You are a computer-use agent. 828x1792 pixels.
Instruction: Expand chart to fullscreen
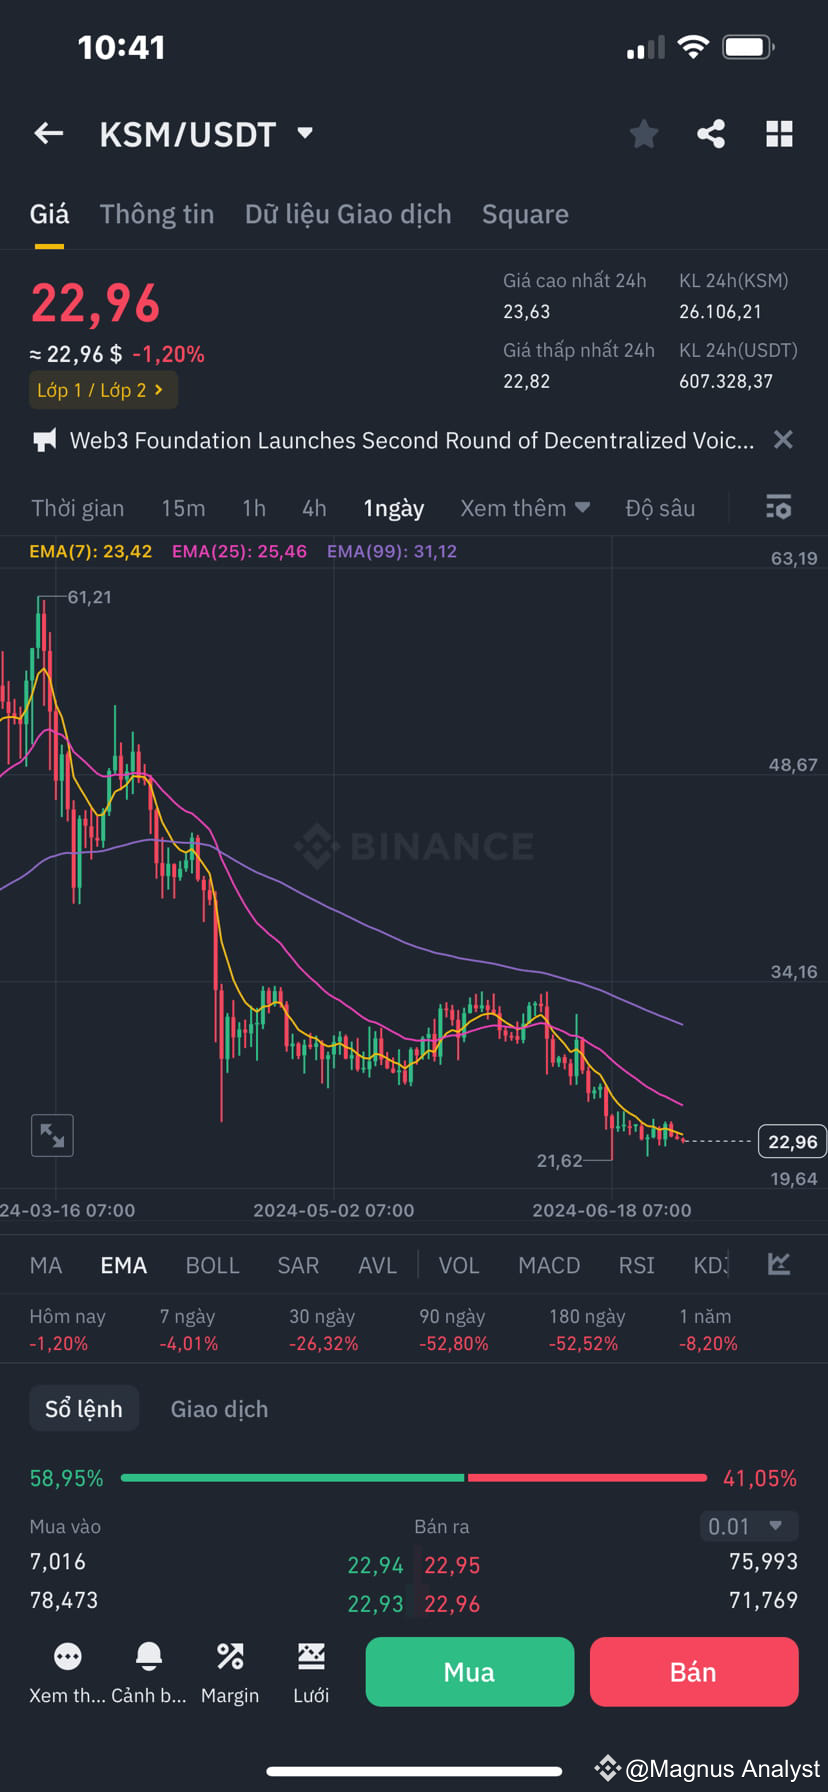[52, 1135]
